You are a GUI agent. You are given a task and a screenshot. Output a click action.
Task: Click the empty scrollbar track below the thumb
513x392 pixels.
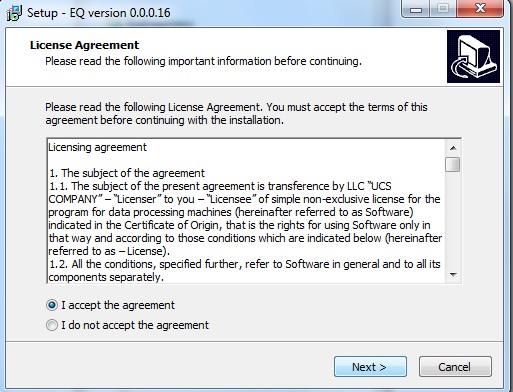point(453,220)
